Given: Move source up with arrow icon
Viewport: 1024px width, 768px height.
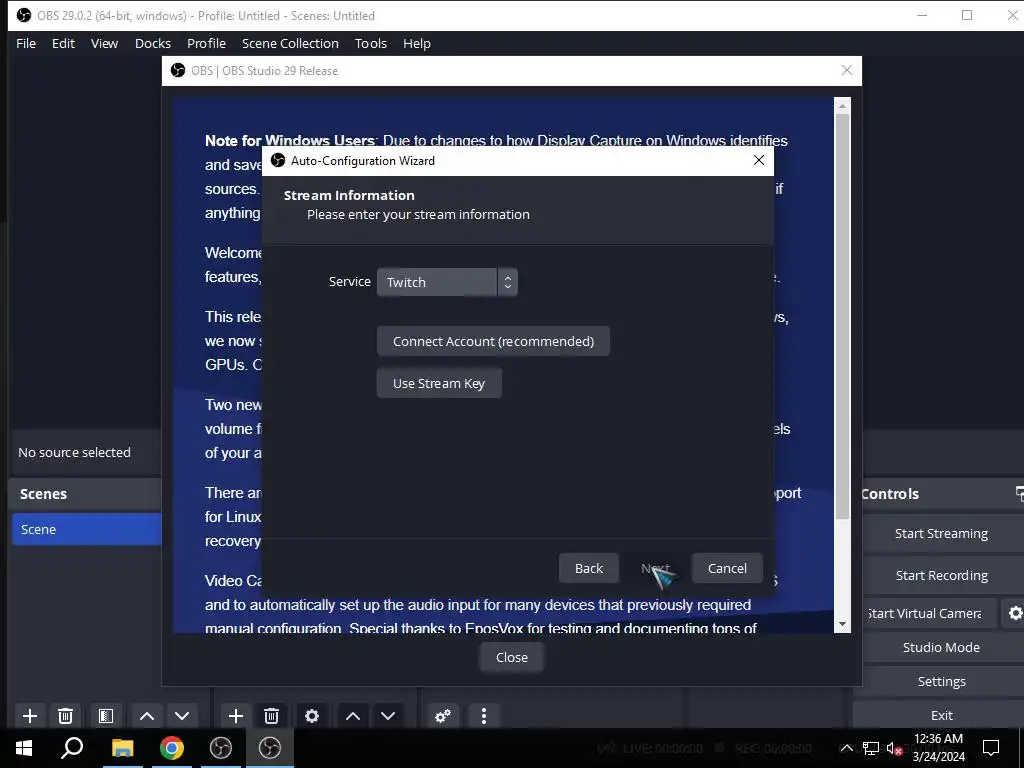Looking at the screenshot, I should pos(353,716).
